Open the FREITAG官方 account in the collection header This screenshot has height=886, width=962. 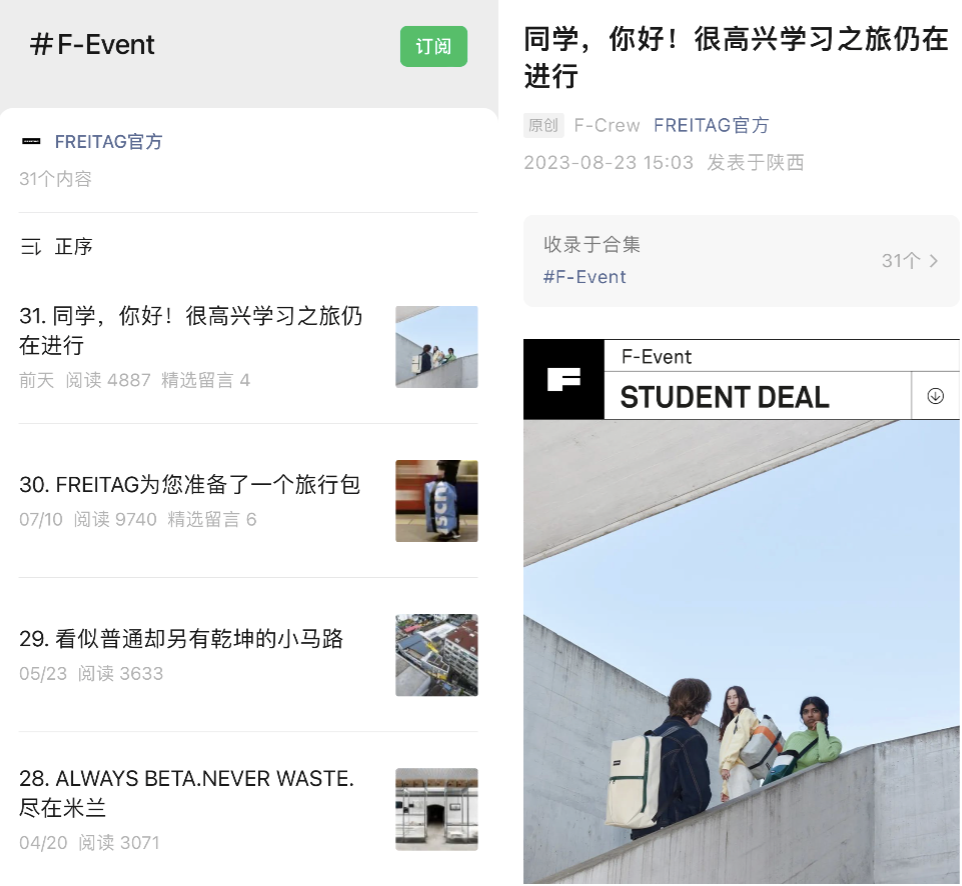[x=108, y=142]
